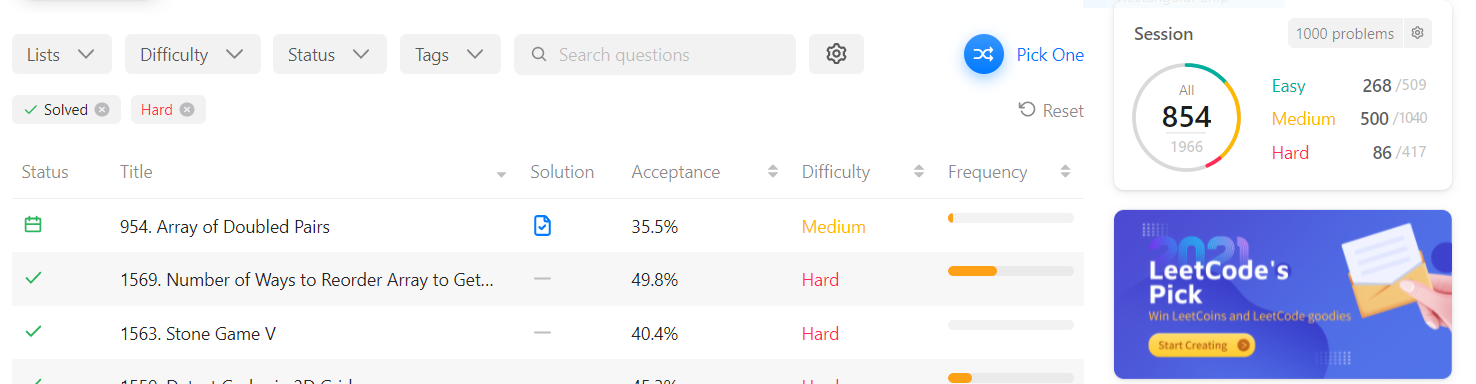Viewport: 1476px width, 384px height.
Task: Click the calendar status icon for problem 954
Action: [x=33, y=225]
